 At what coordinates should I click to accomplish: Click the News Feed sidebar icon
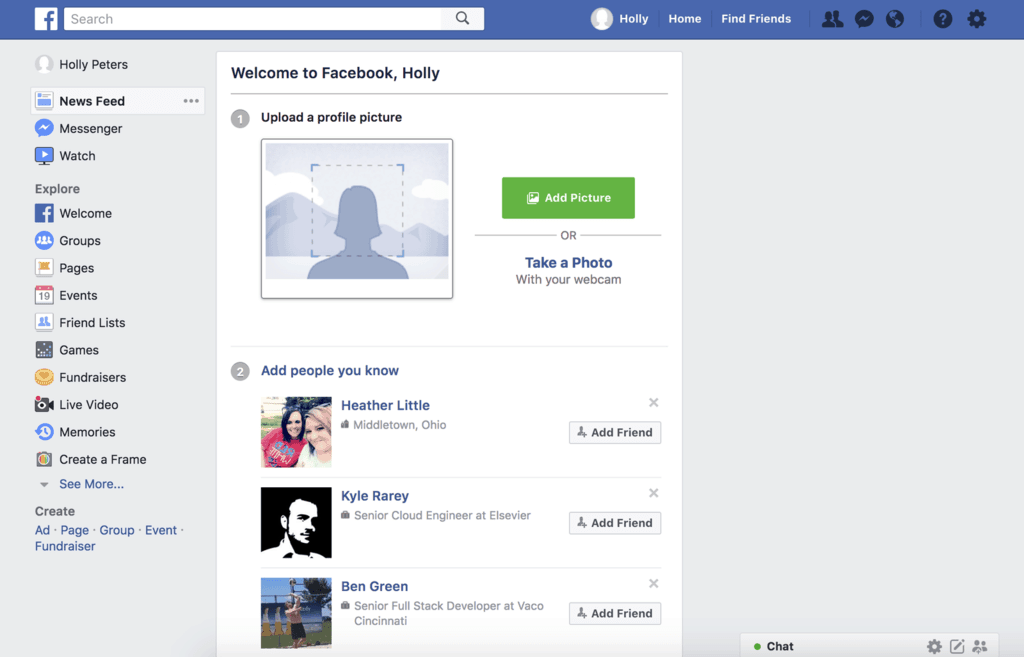click(x=44, y=101)
